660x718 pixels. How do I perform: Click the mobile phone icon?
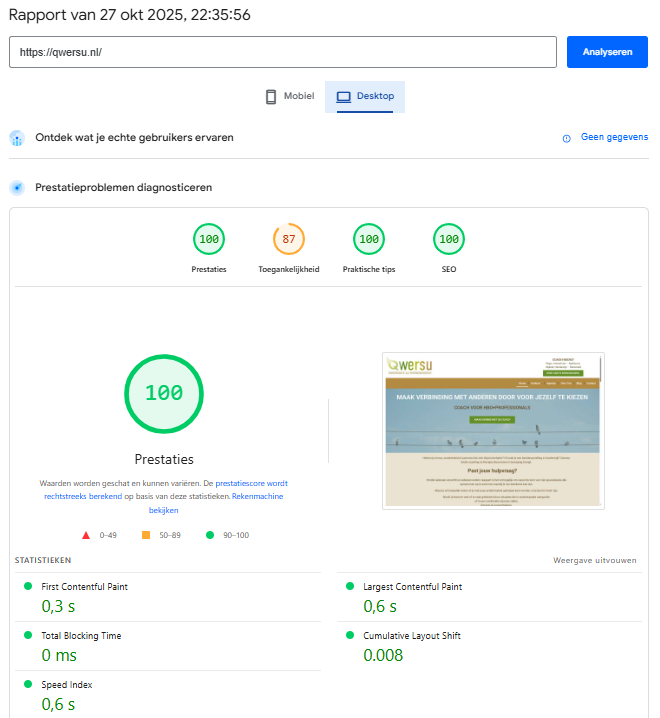[271, 97]
